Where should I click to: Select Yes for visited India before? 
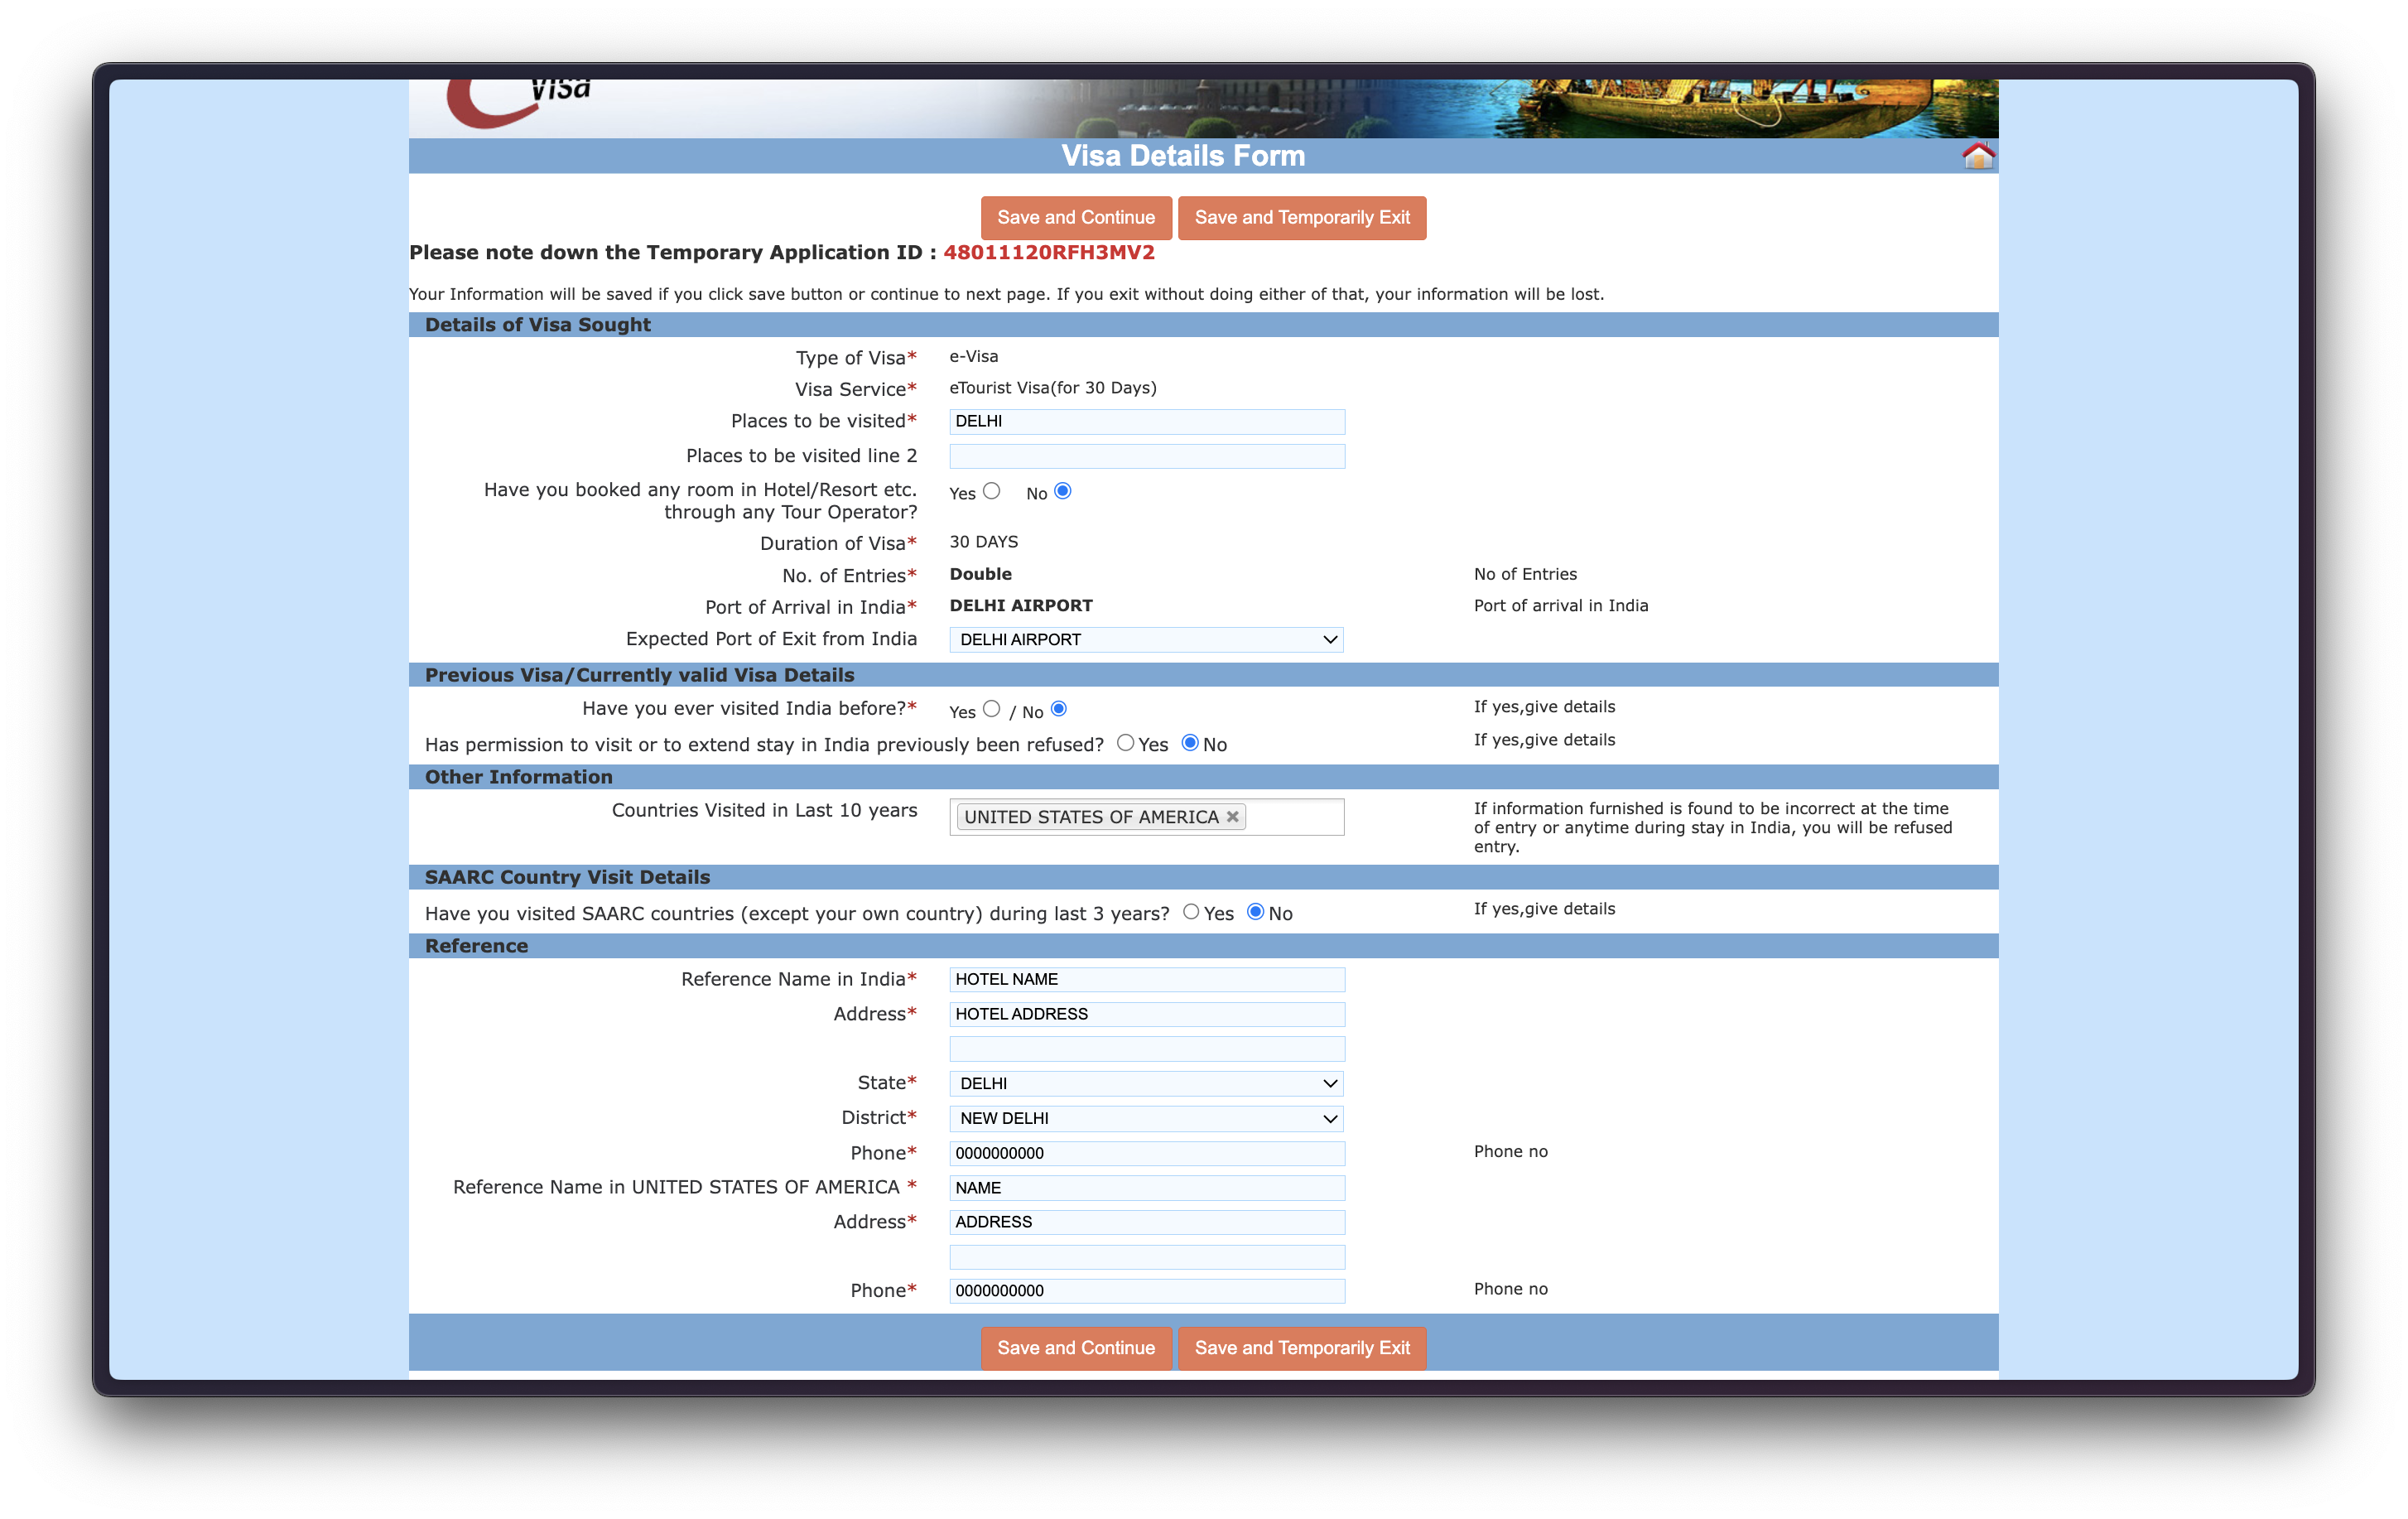(991, 709)
